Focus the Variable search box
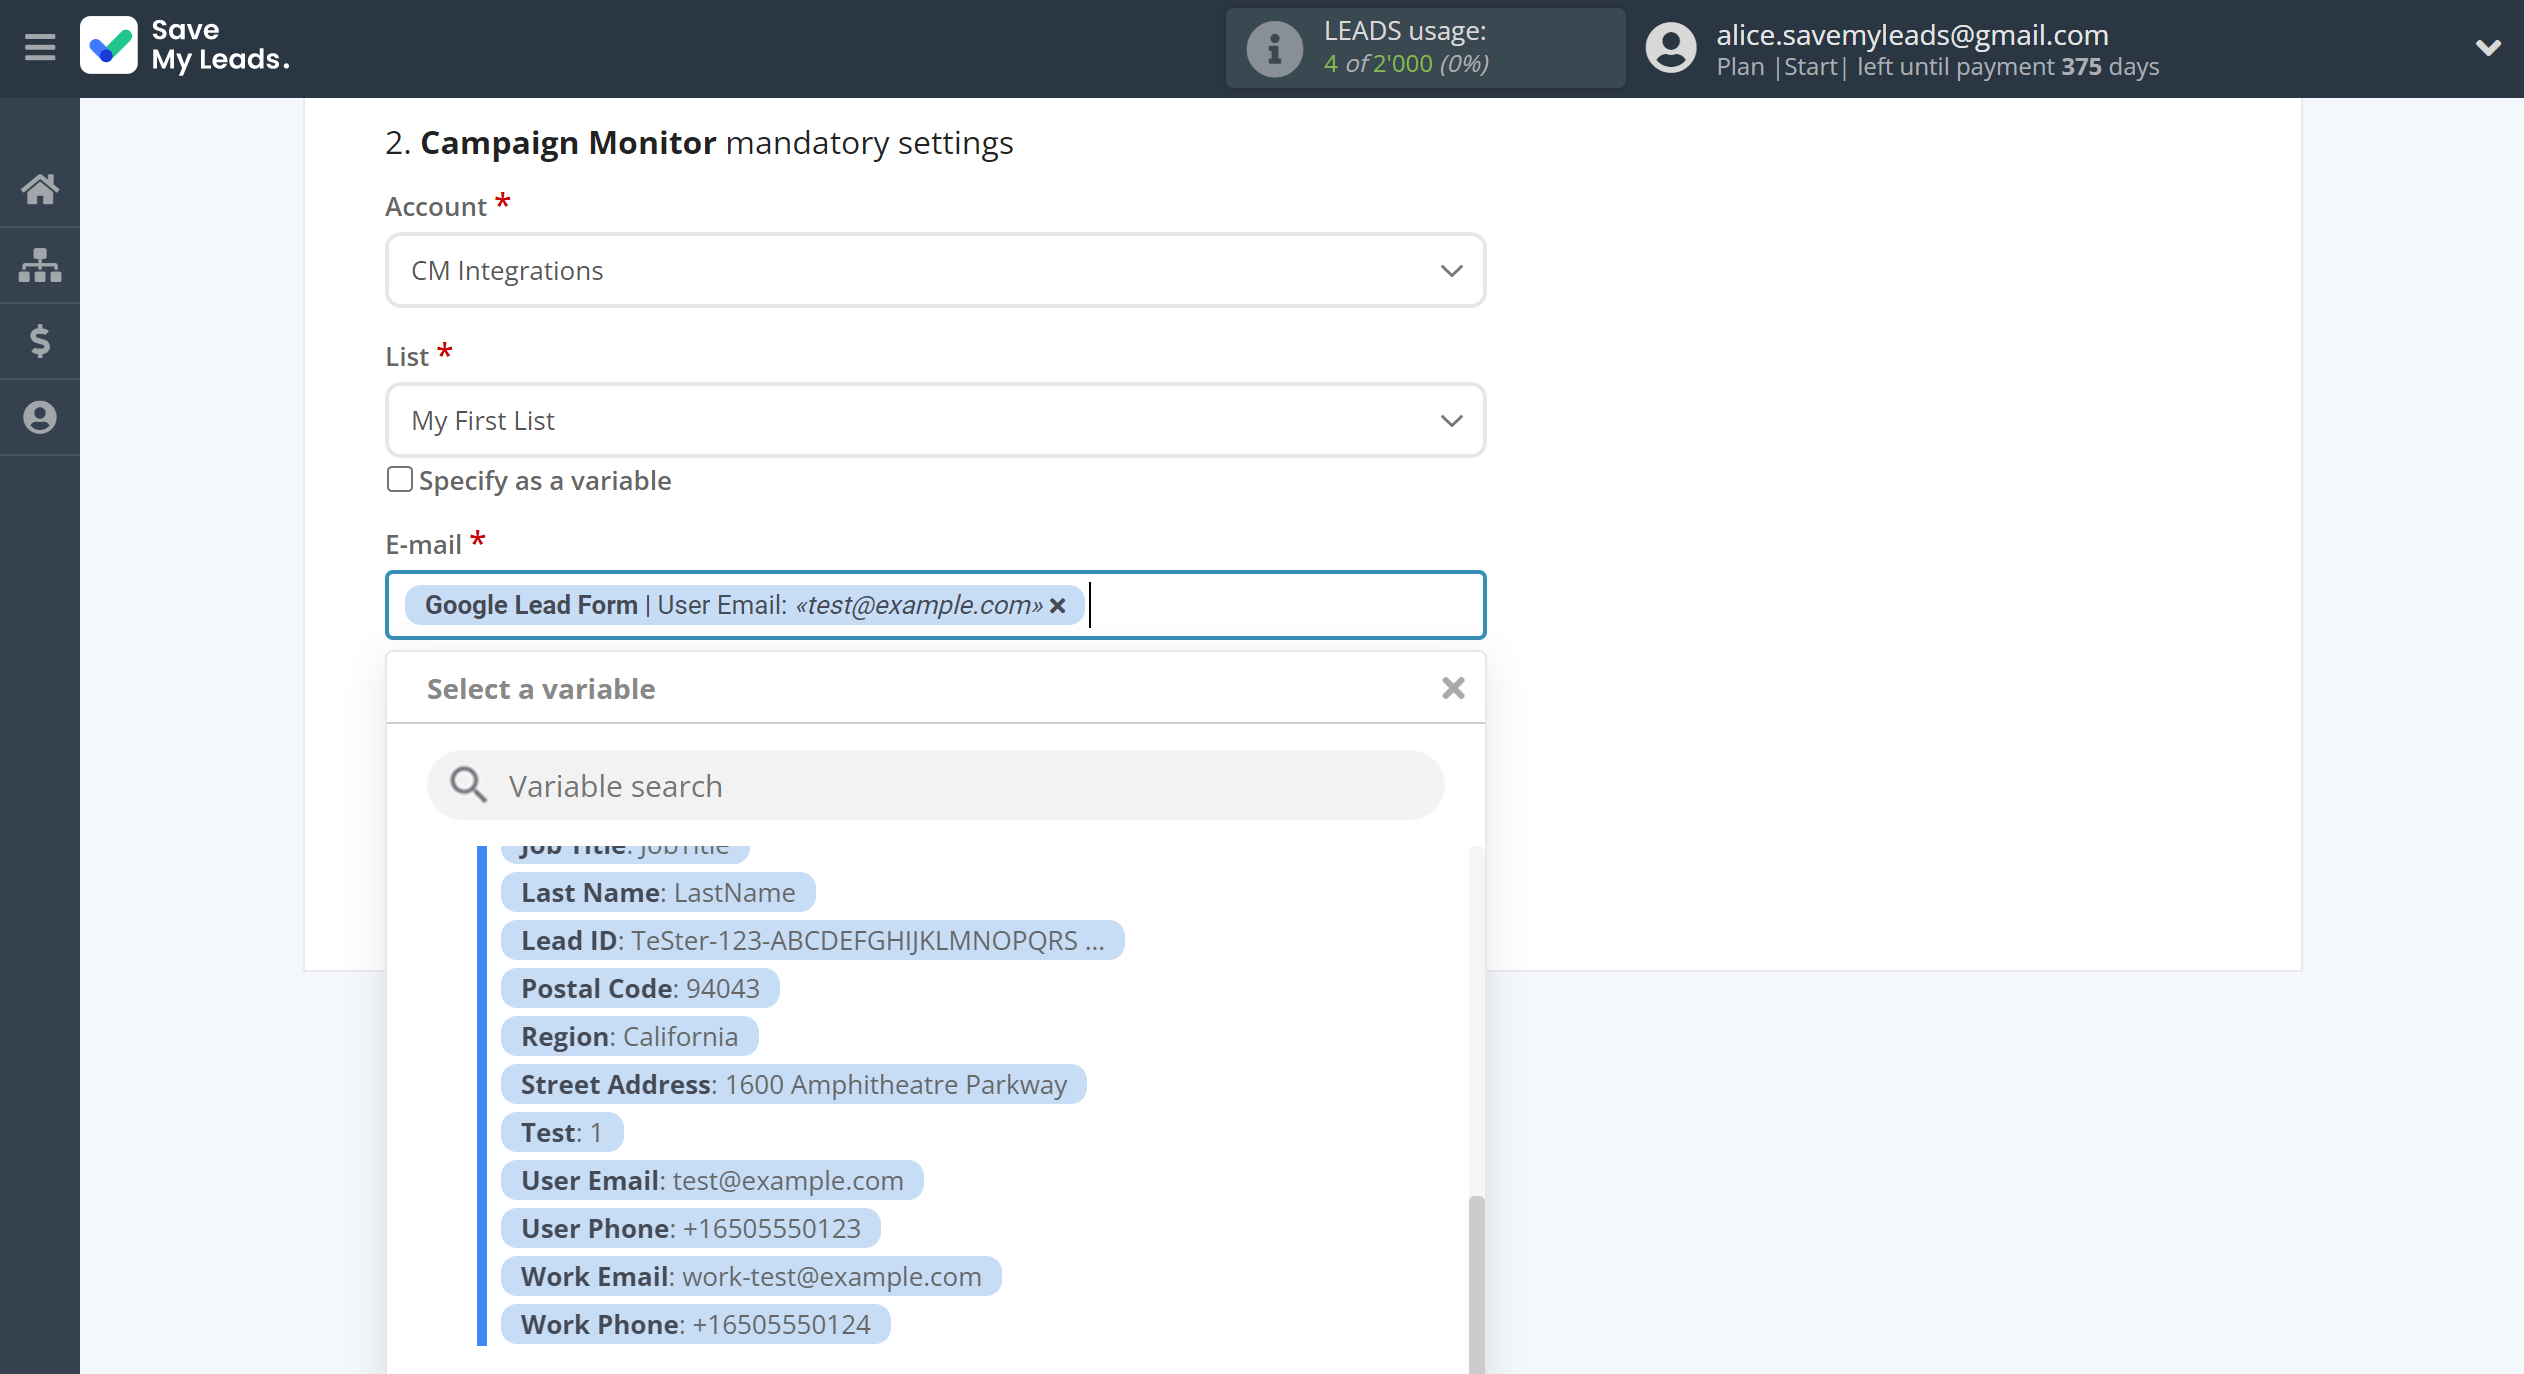Image resolution: width=2524 pixels, height=1374 pixels. (935, 786)
